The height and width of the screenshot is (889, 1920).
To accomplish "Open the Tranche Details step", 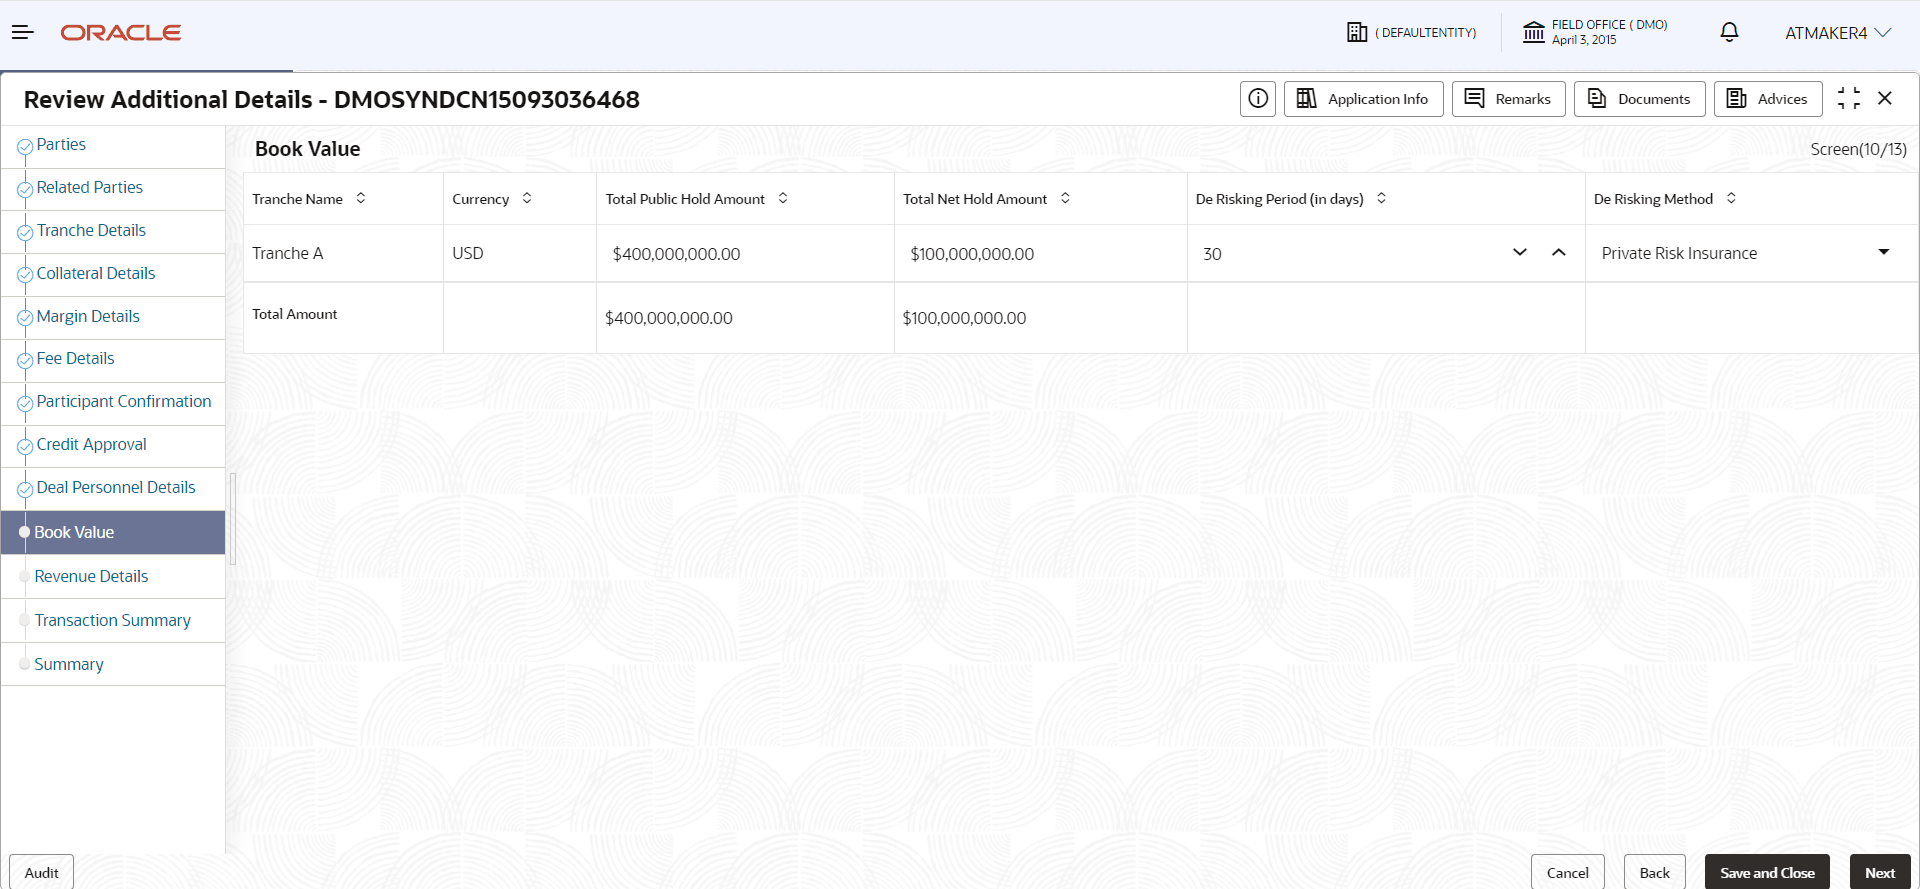I will [91, 230].
